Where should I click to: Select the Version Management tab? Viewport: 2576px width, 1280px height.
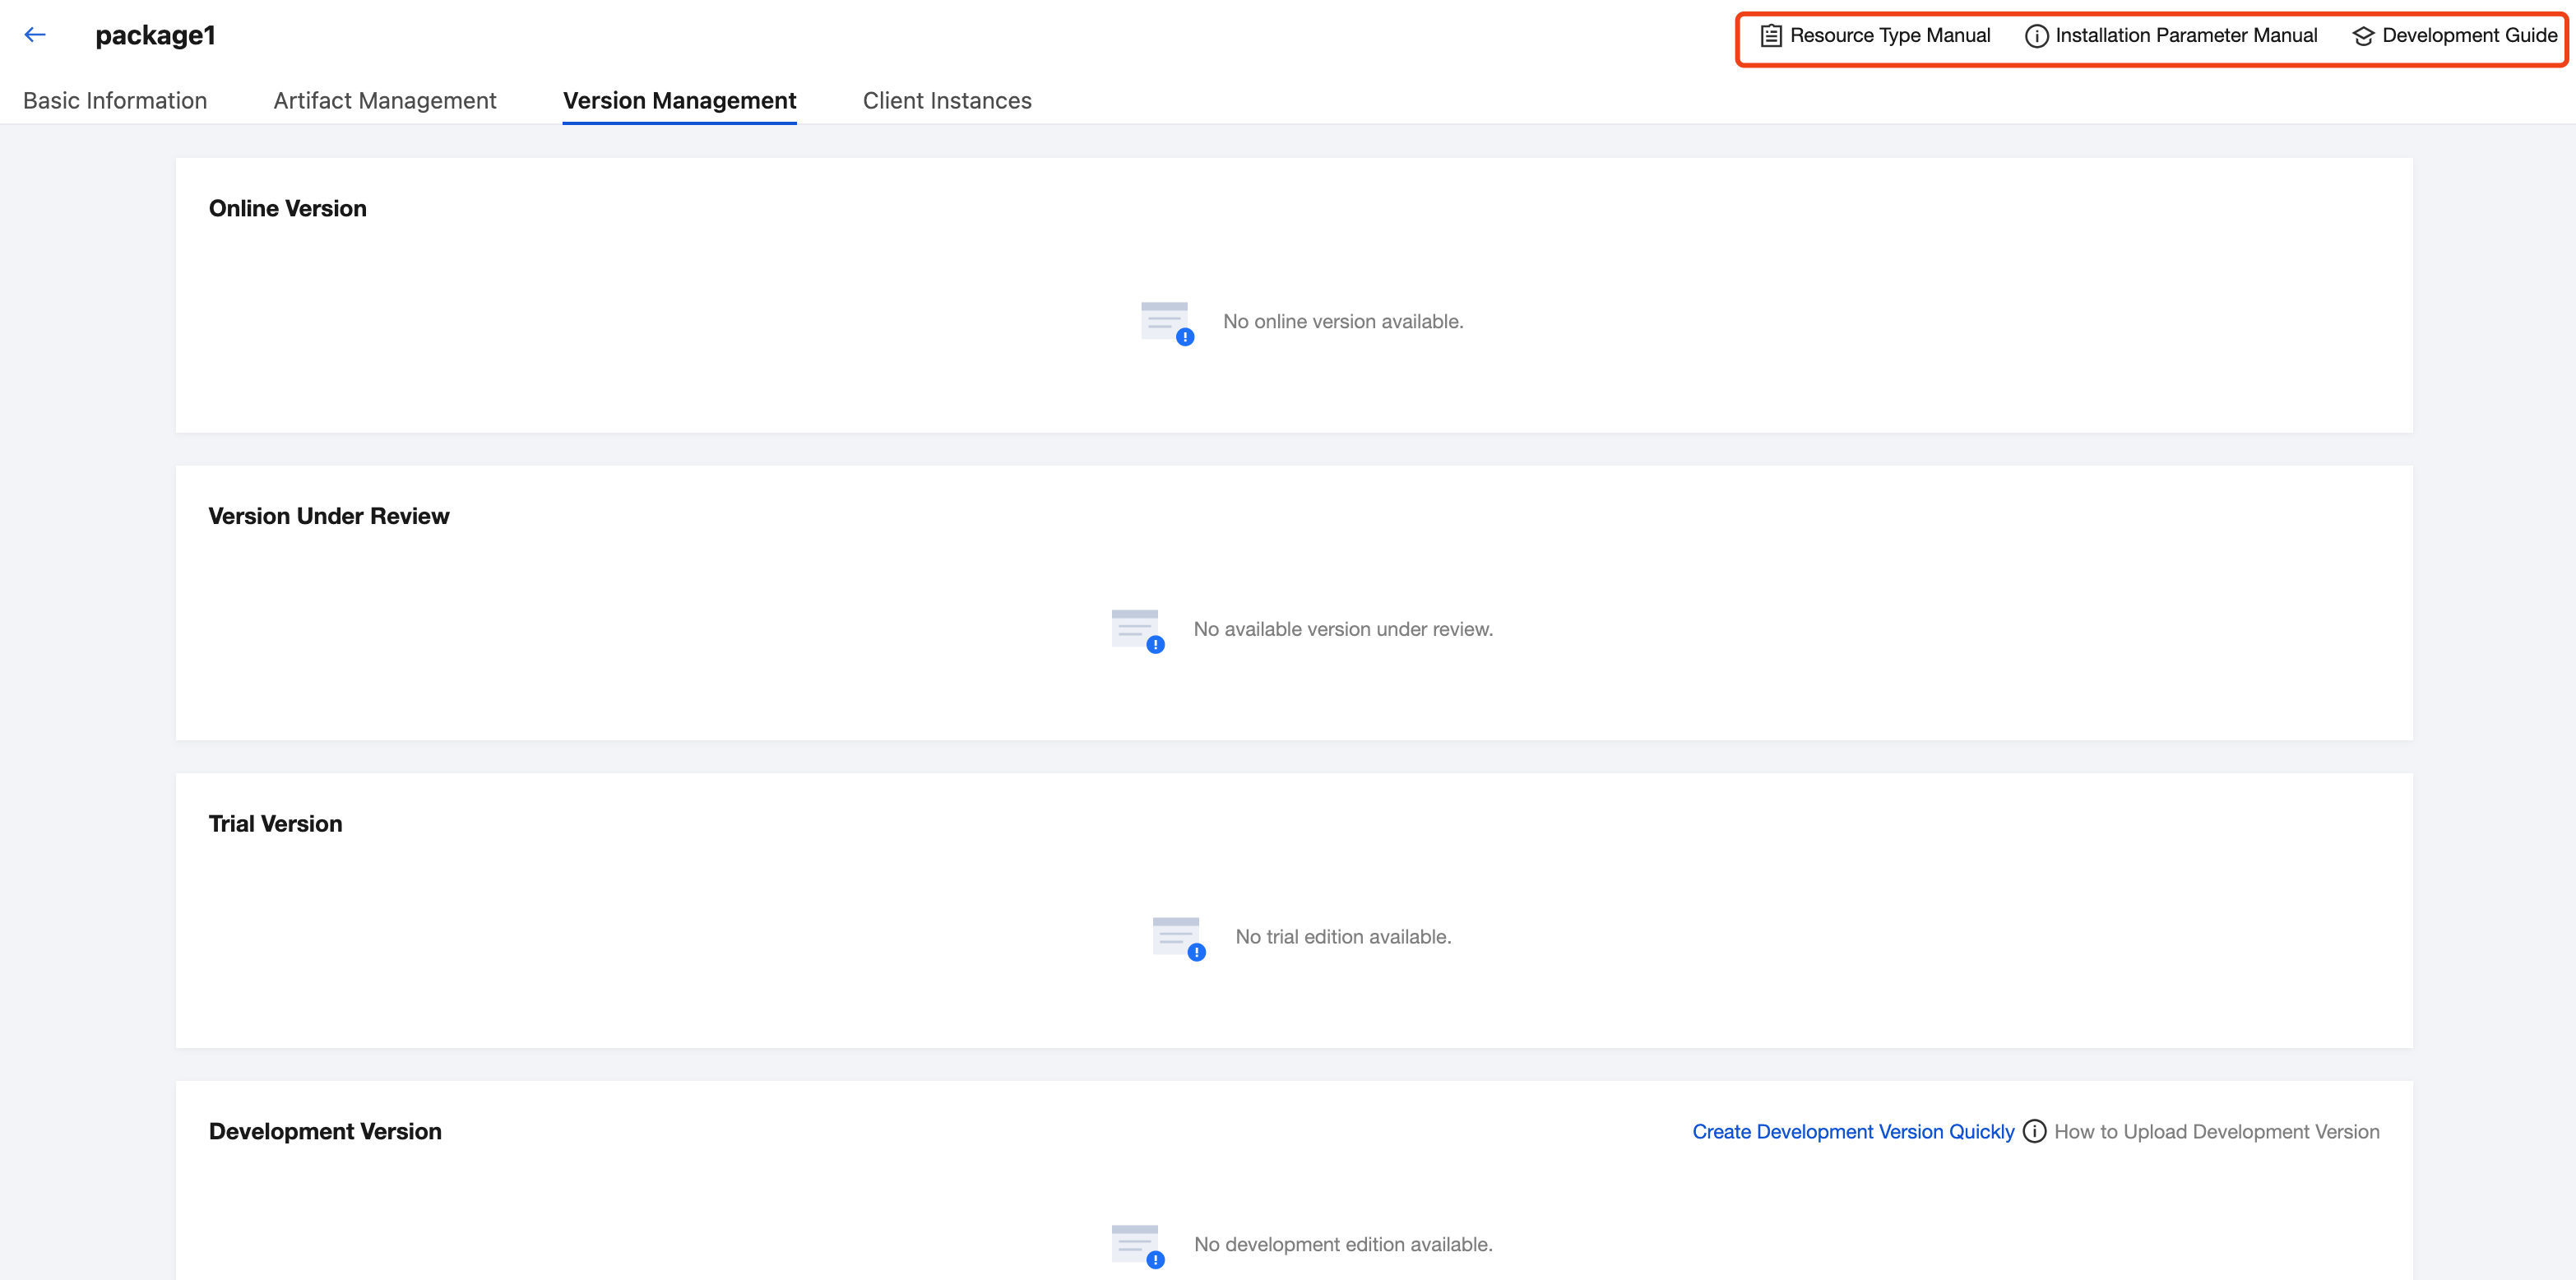coord(679,101)
